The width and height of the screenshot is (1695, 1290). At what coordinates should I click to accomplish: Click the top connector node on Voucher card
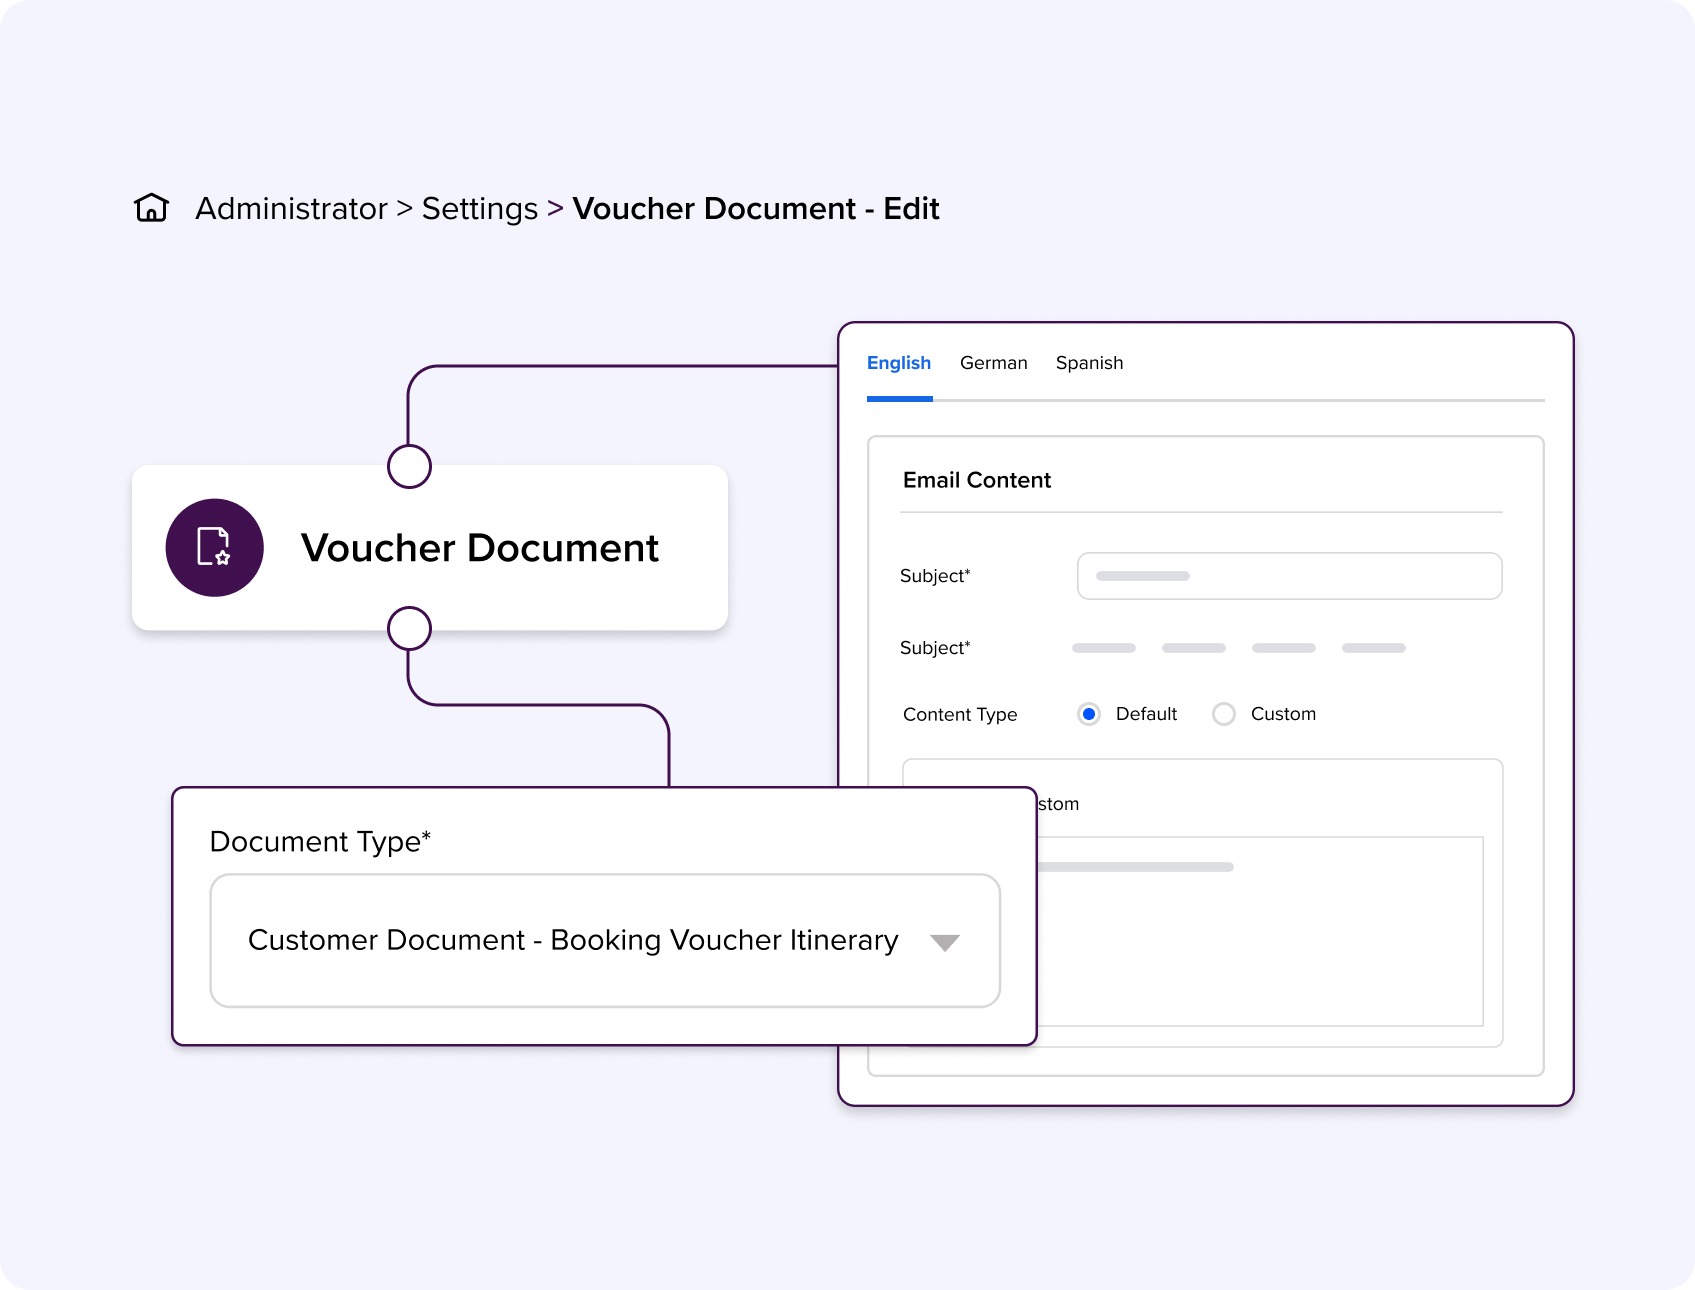point(409,466)
